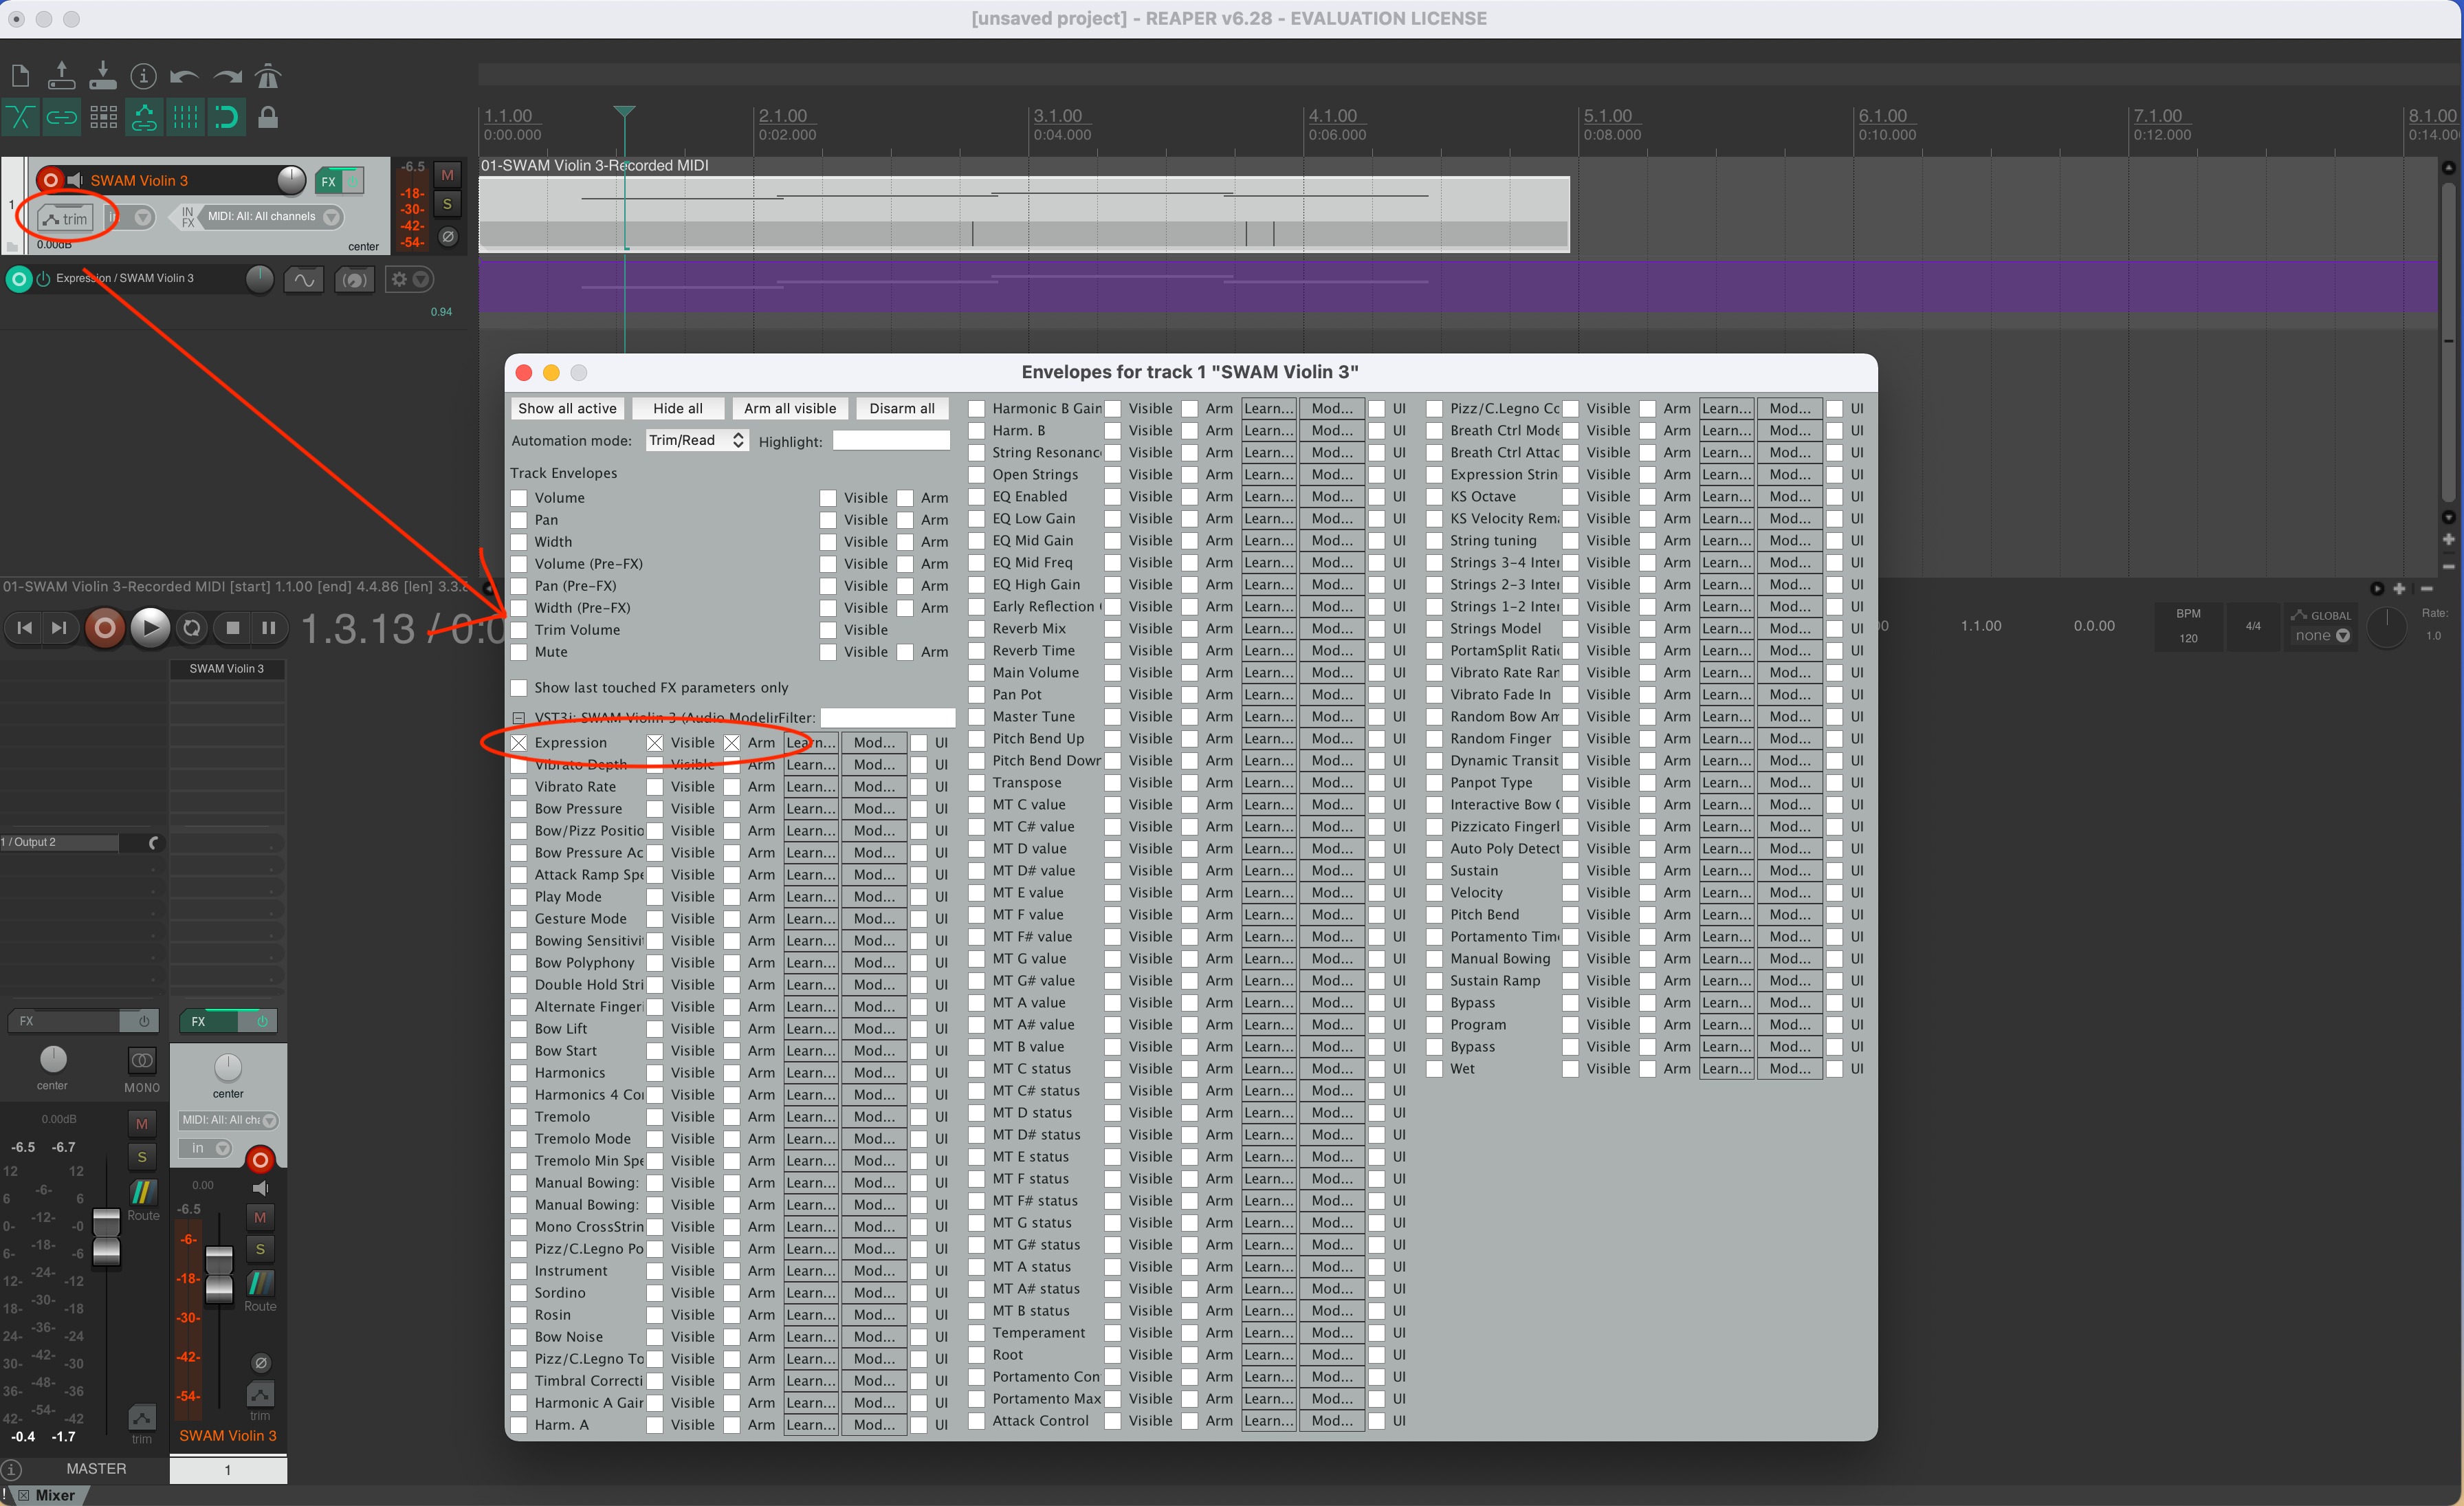Pause playback in transport
Image resolution: width=2464 pixels, height=1506 pixels.
click(x=269, y=628)
